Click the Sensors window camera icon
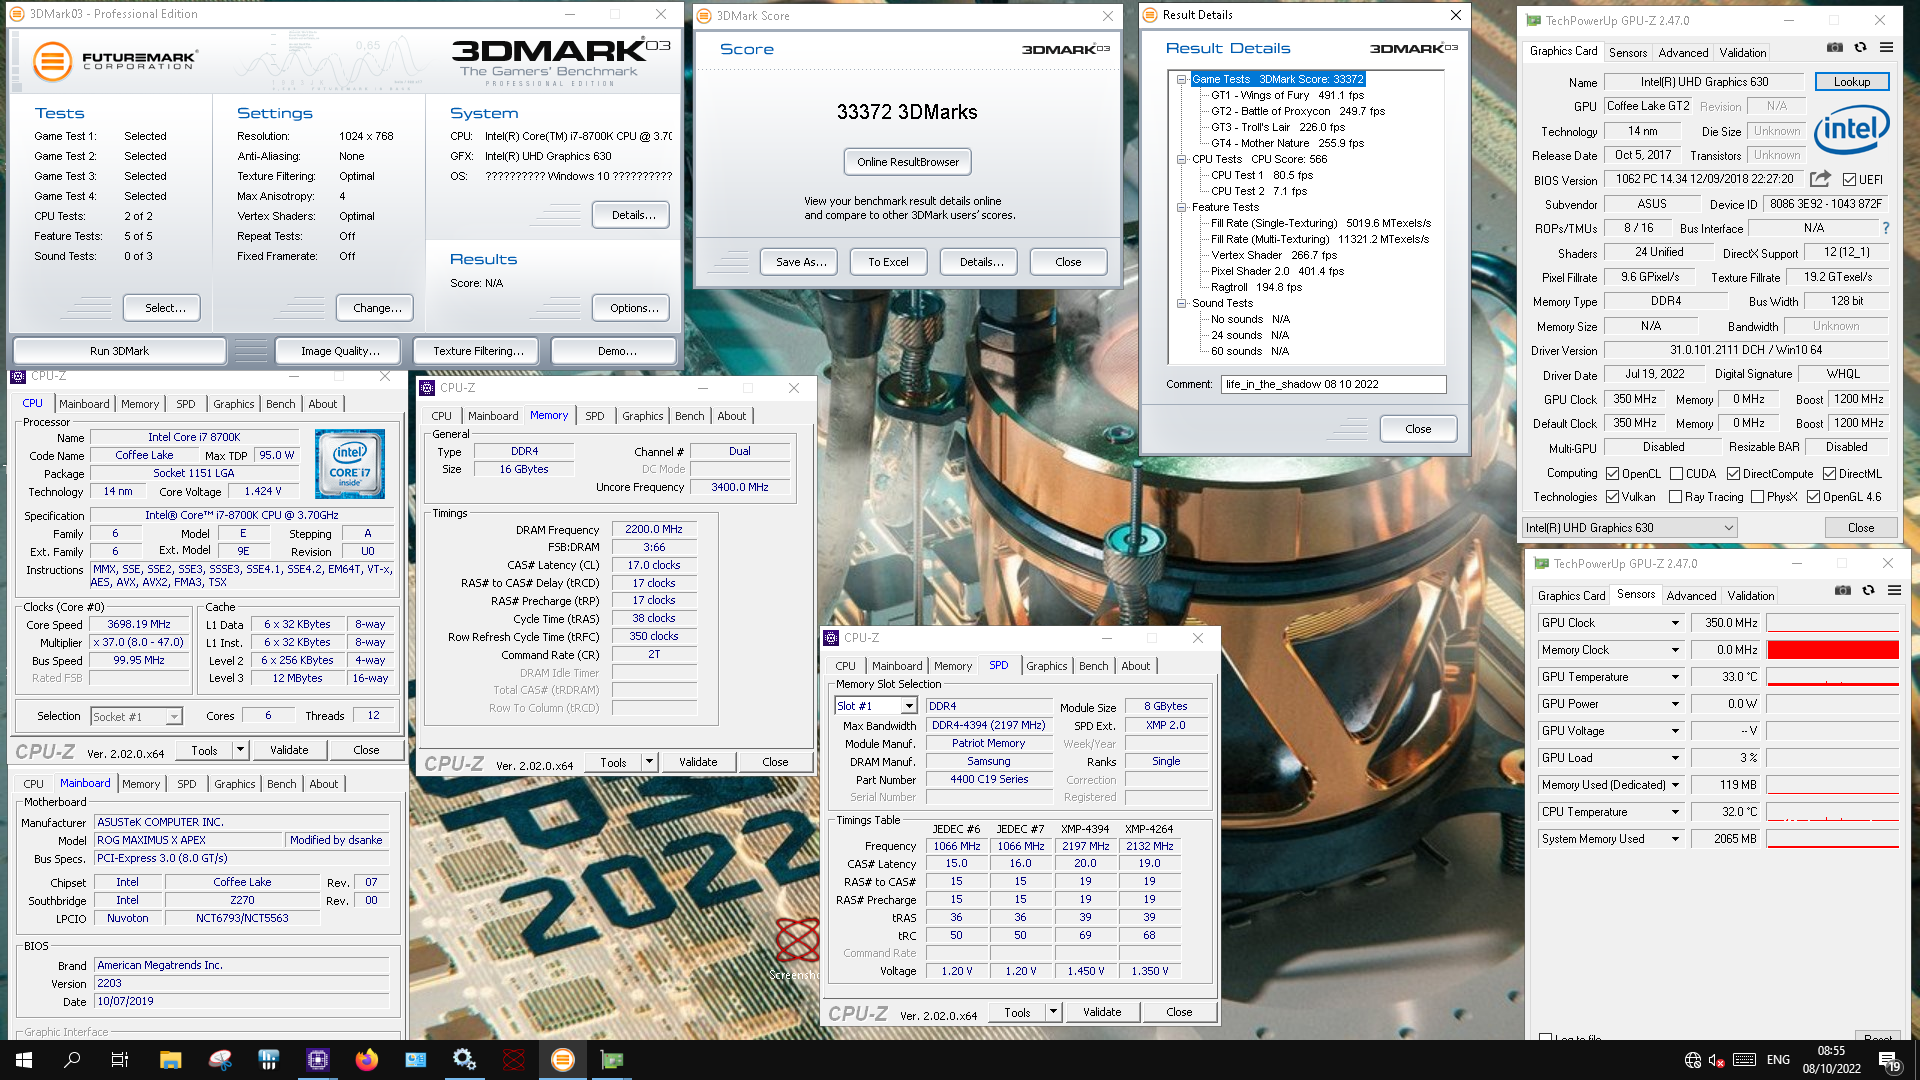 pyautogui.click(x=1842, y=591)
